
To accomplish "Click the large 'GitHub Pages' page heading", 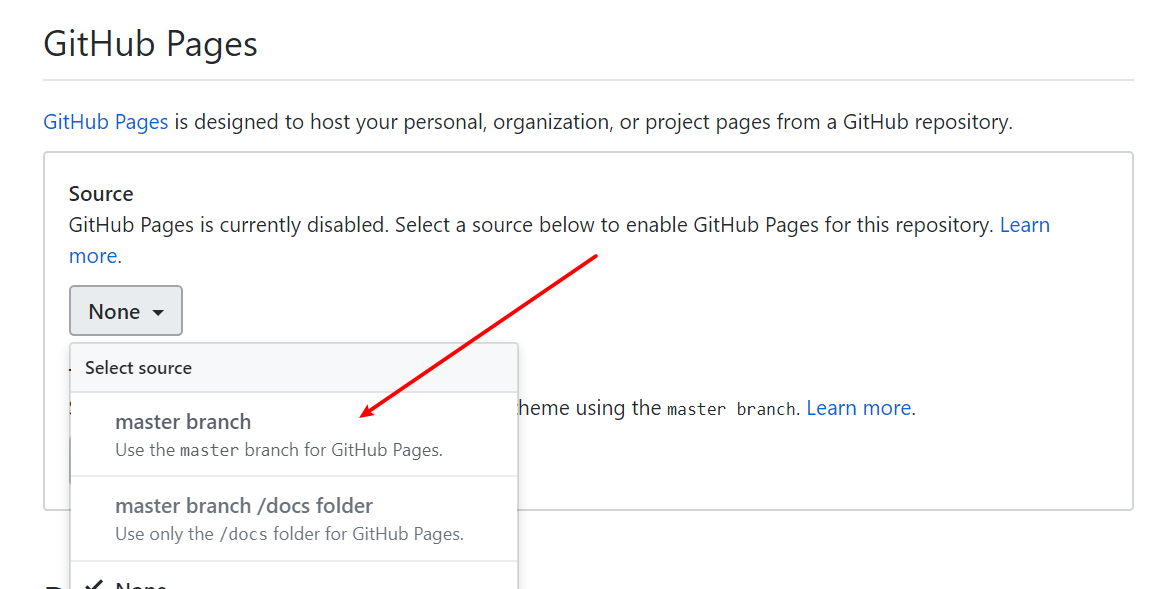I will pos(150,45).
